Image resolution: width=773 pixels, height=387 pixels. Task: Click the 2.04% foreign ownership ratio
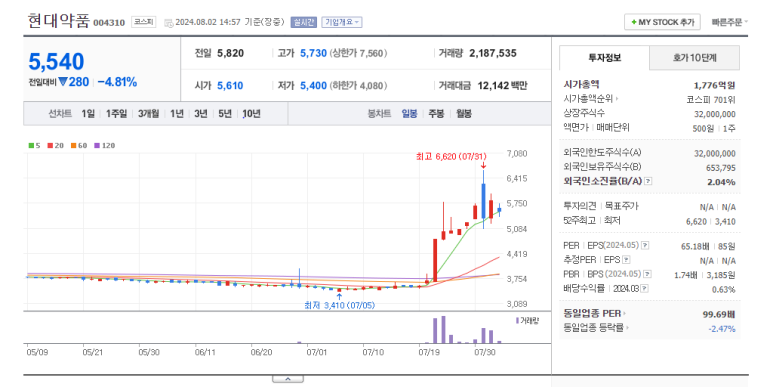[x=721, y=182]
